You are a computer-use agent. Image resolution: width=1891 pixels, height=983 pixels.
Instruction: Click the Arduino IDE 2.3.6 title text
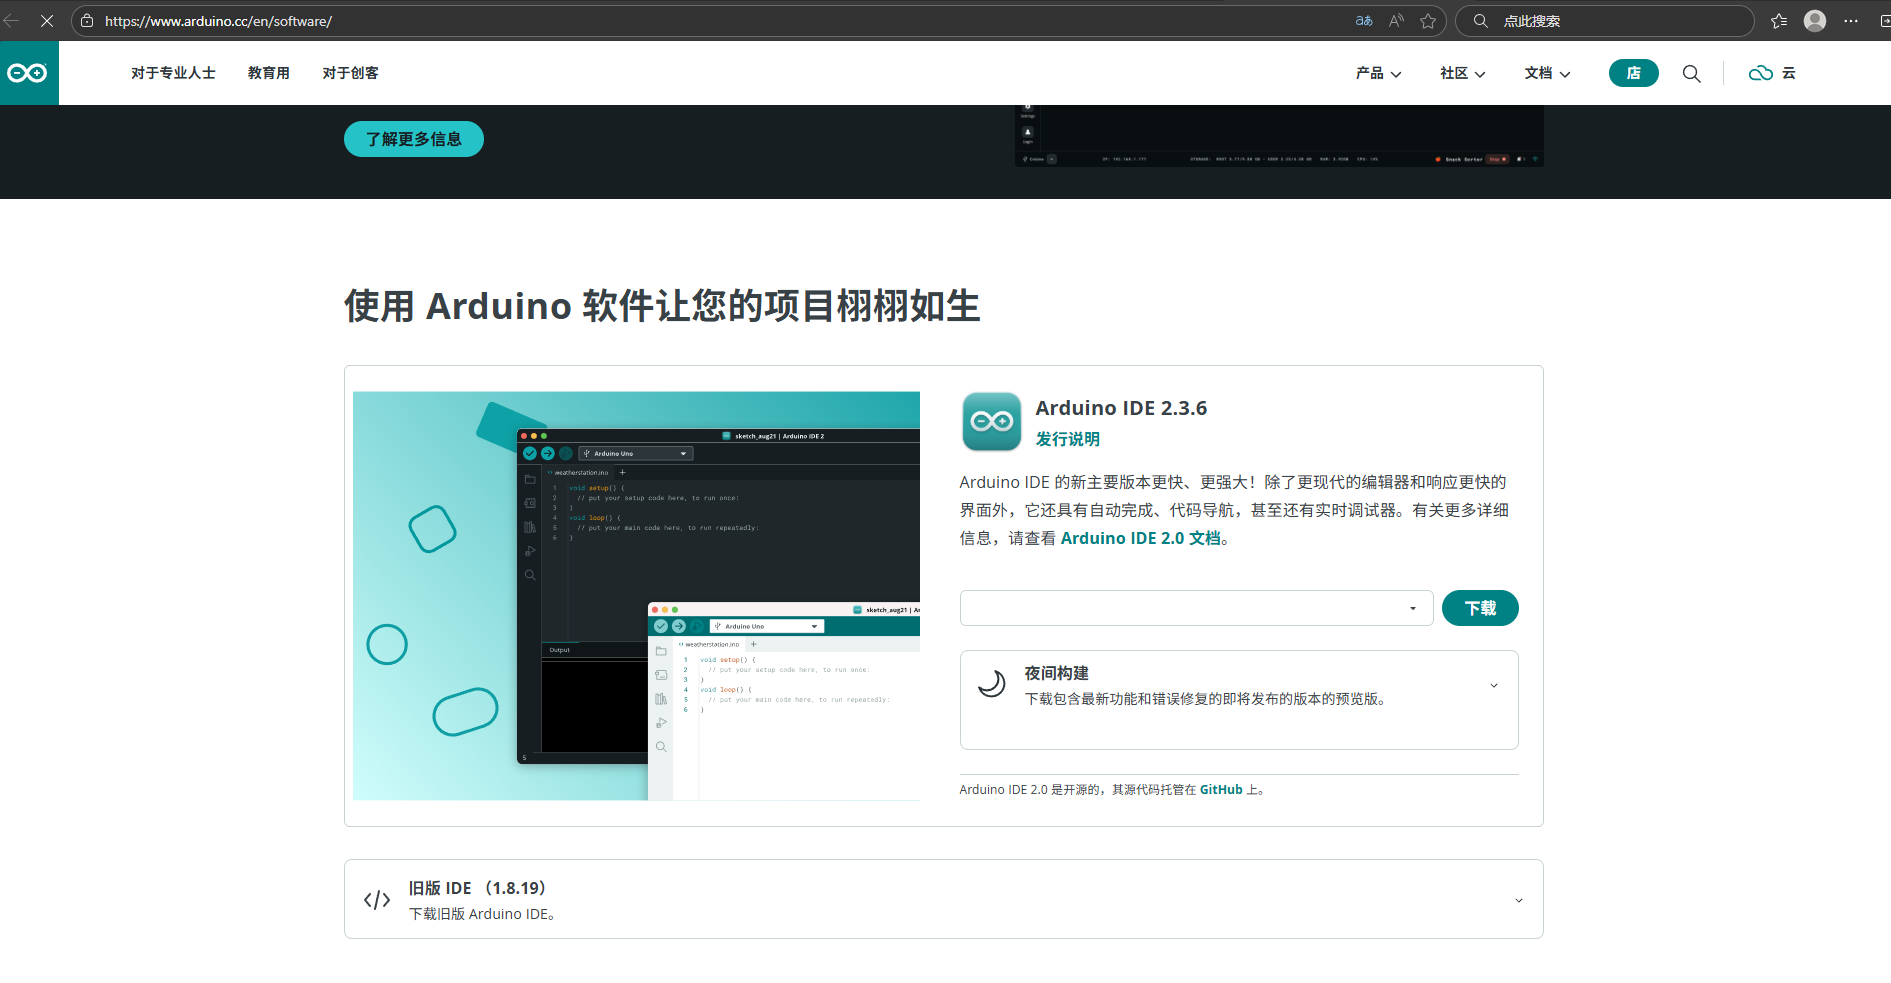click(x=1121, y=408)
